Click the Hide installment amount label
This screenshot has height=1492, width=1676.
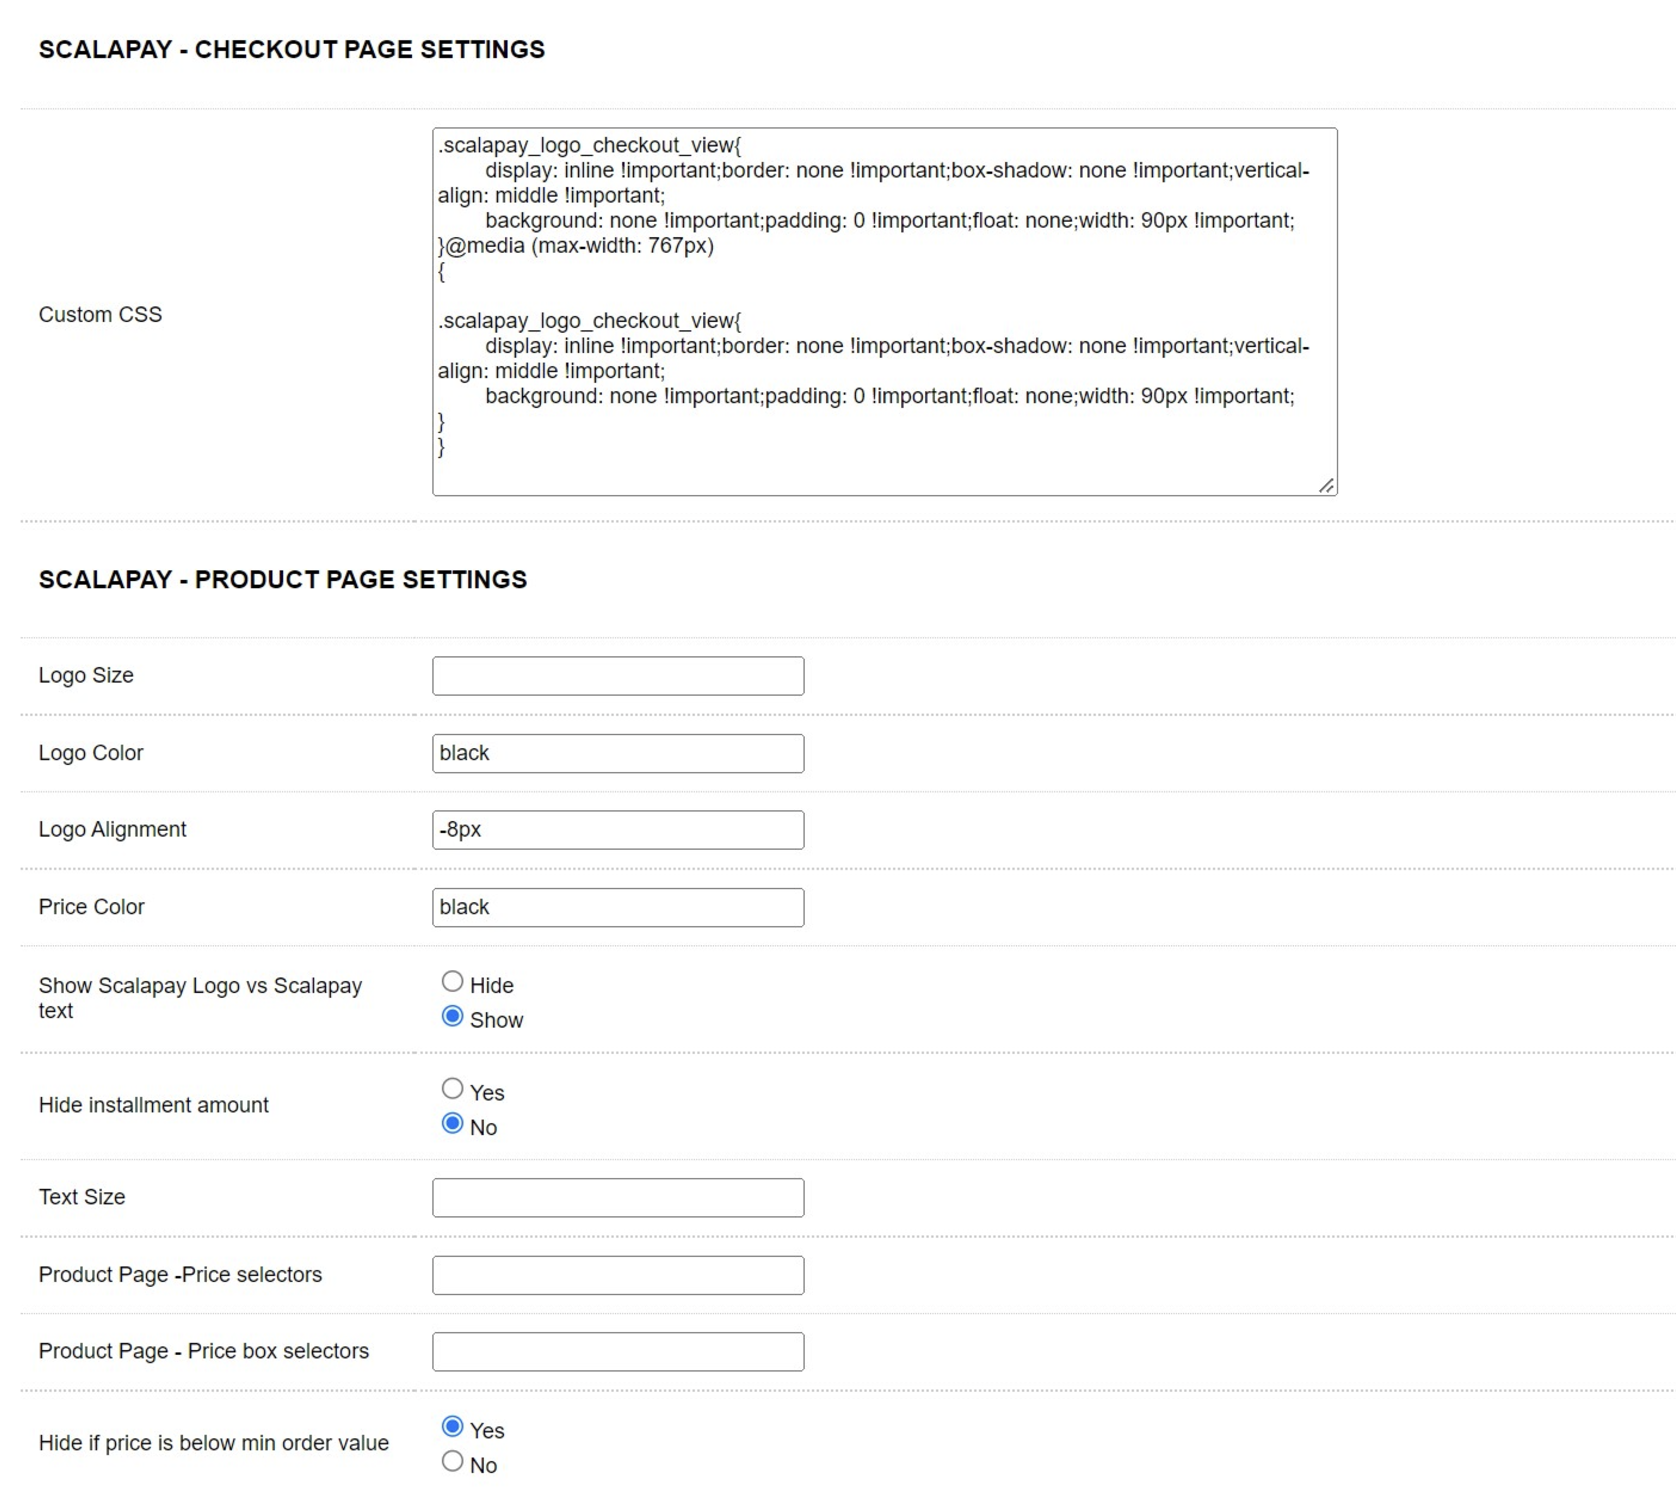click(x=153, y=1105)
